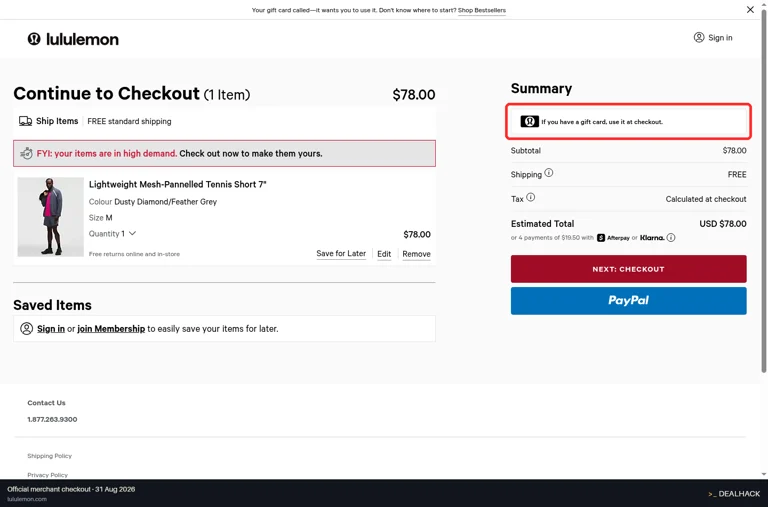Click 'FREE standard shipping' text
Image resolution: width=768 pixels, height=507 pixels.
point(129,121)
